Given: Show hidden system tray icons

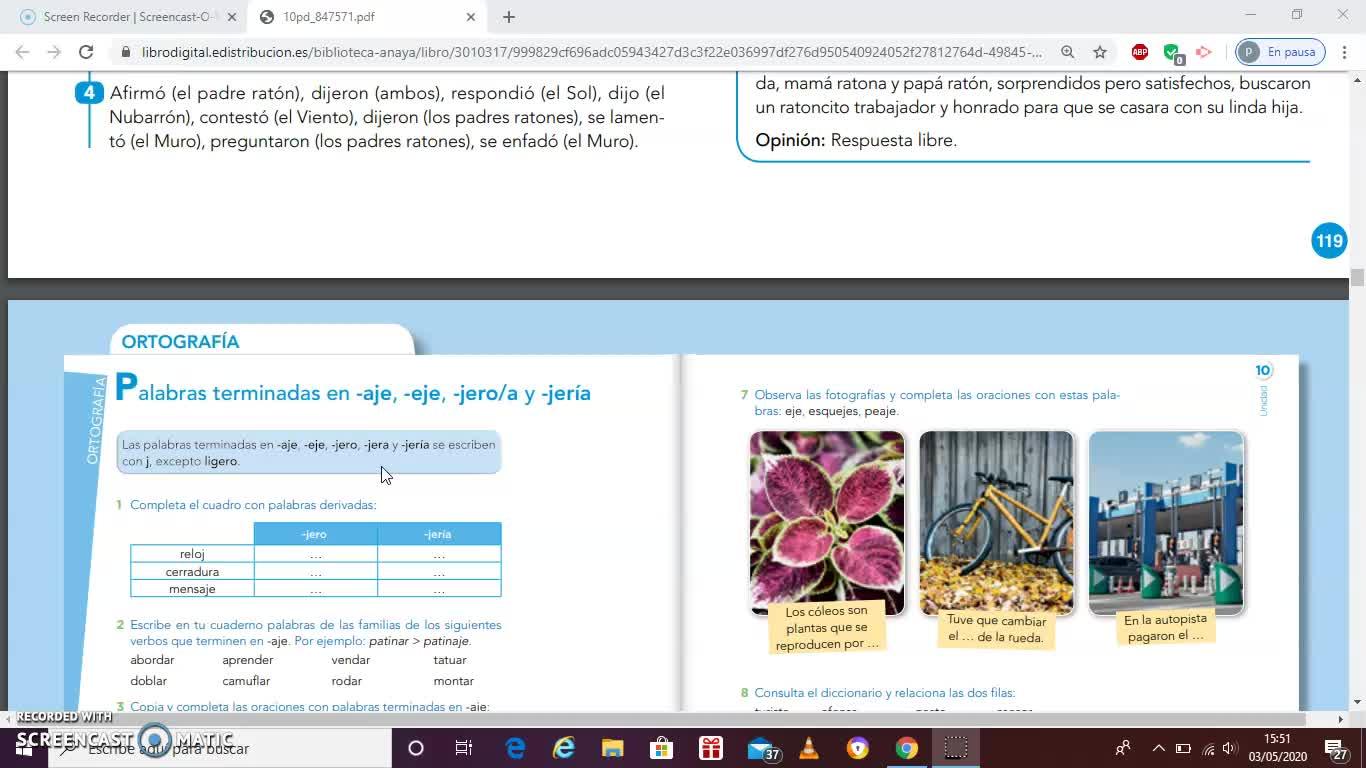Looking at the screenshot, I should tap(1159, 748).
